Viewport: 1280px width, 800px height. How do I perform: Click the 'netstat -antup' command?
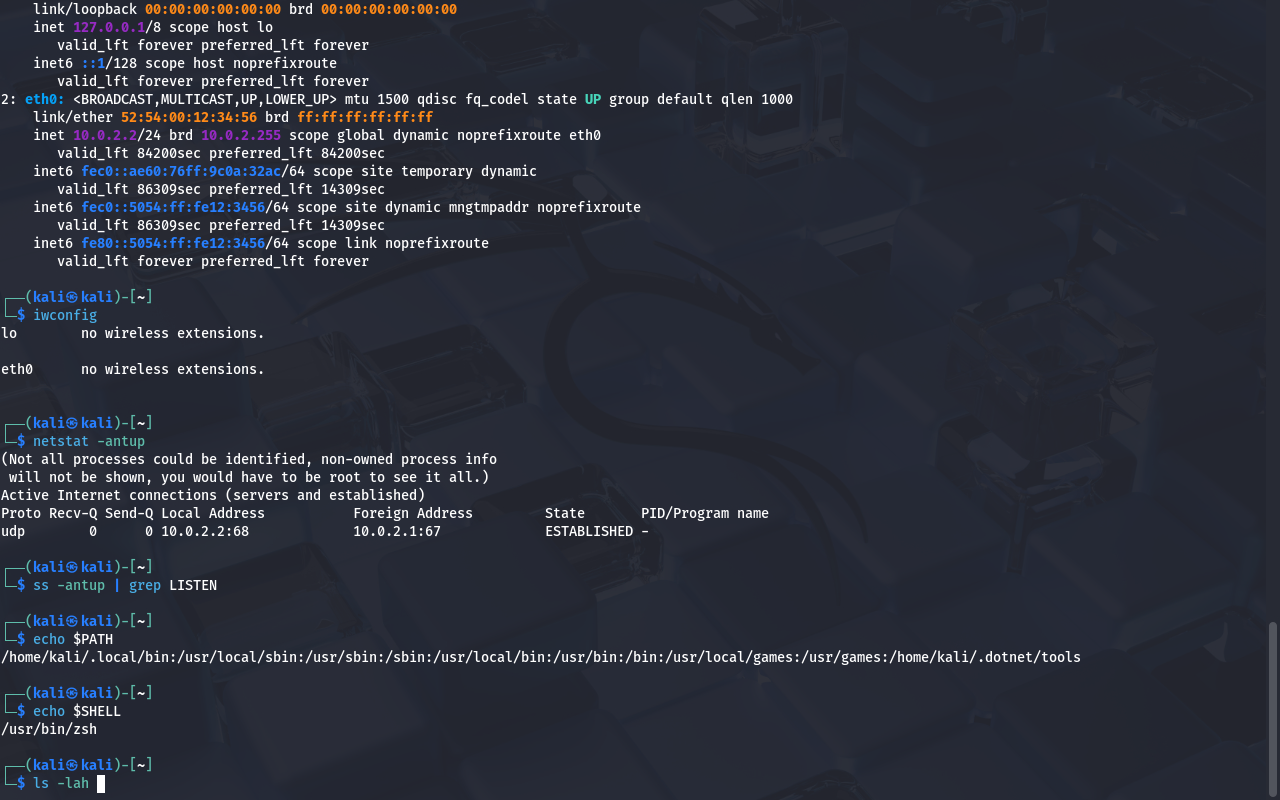(x=89, y=441)
